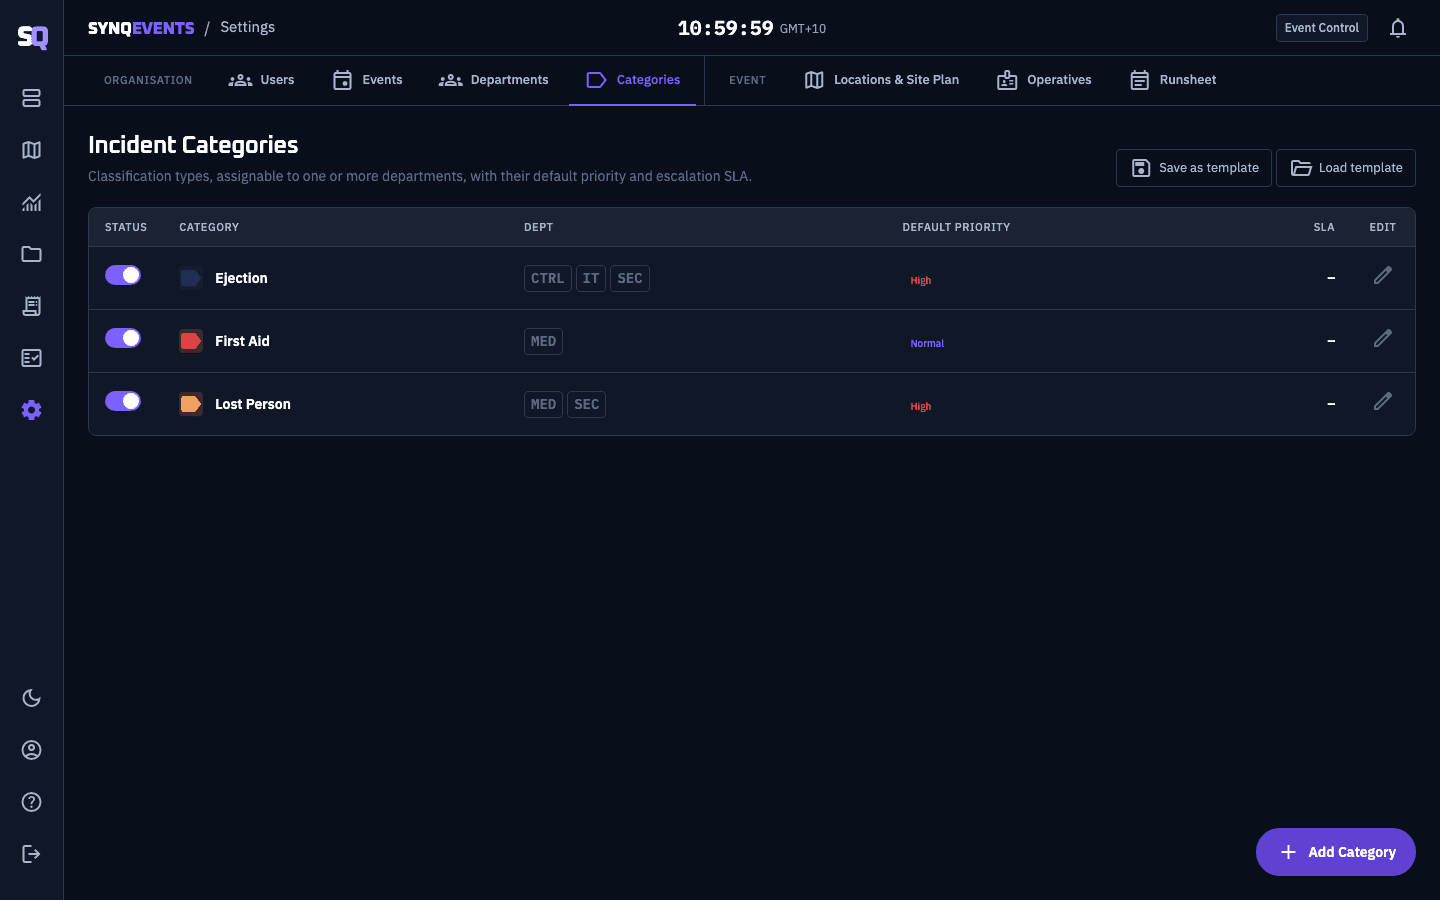
Task: Select the Categories tab
Action: [x=633, y=80]
